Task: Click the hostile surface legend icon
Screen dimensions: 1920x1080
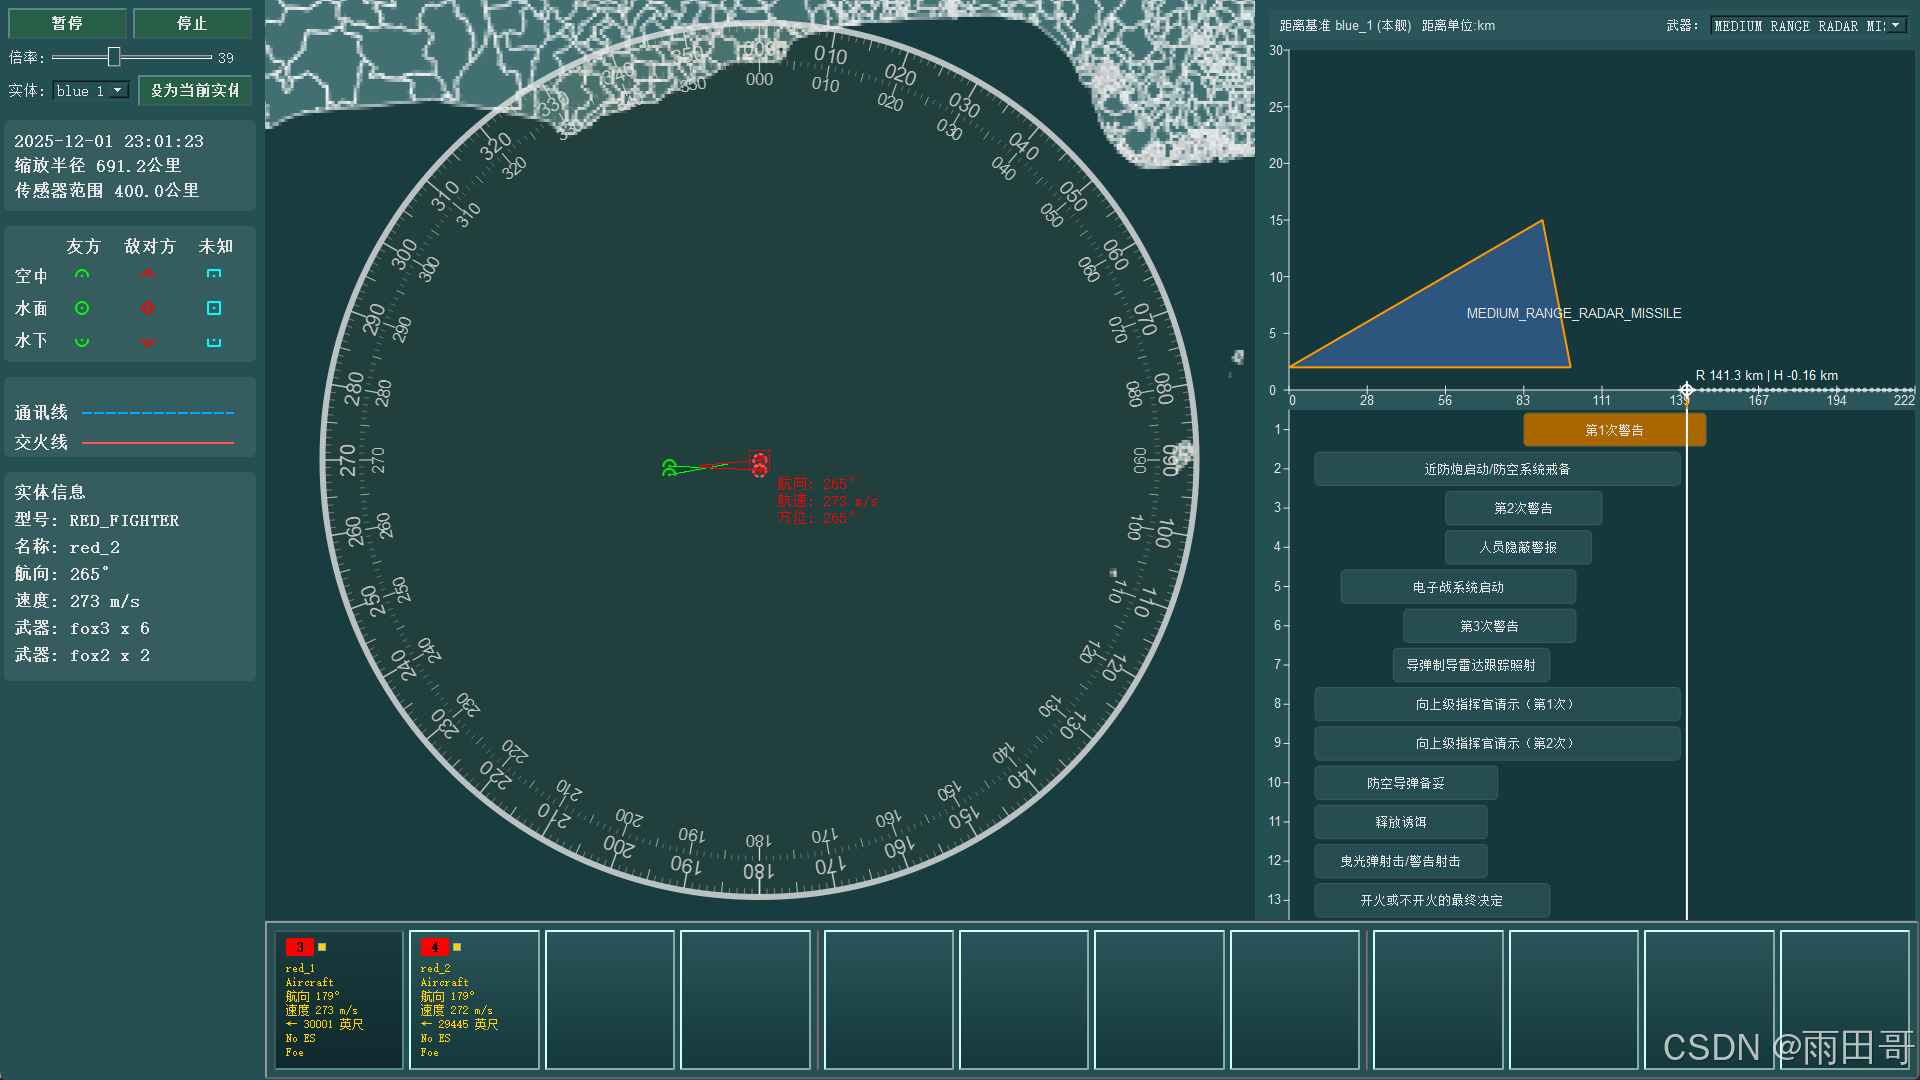Action: point(148,308)
